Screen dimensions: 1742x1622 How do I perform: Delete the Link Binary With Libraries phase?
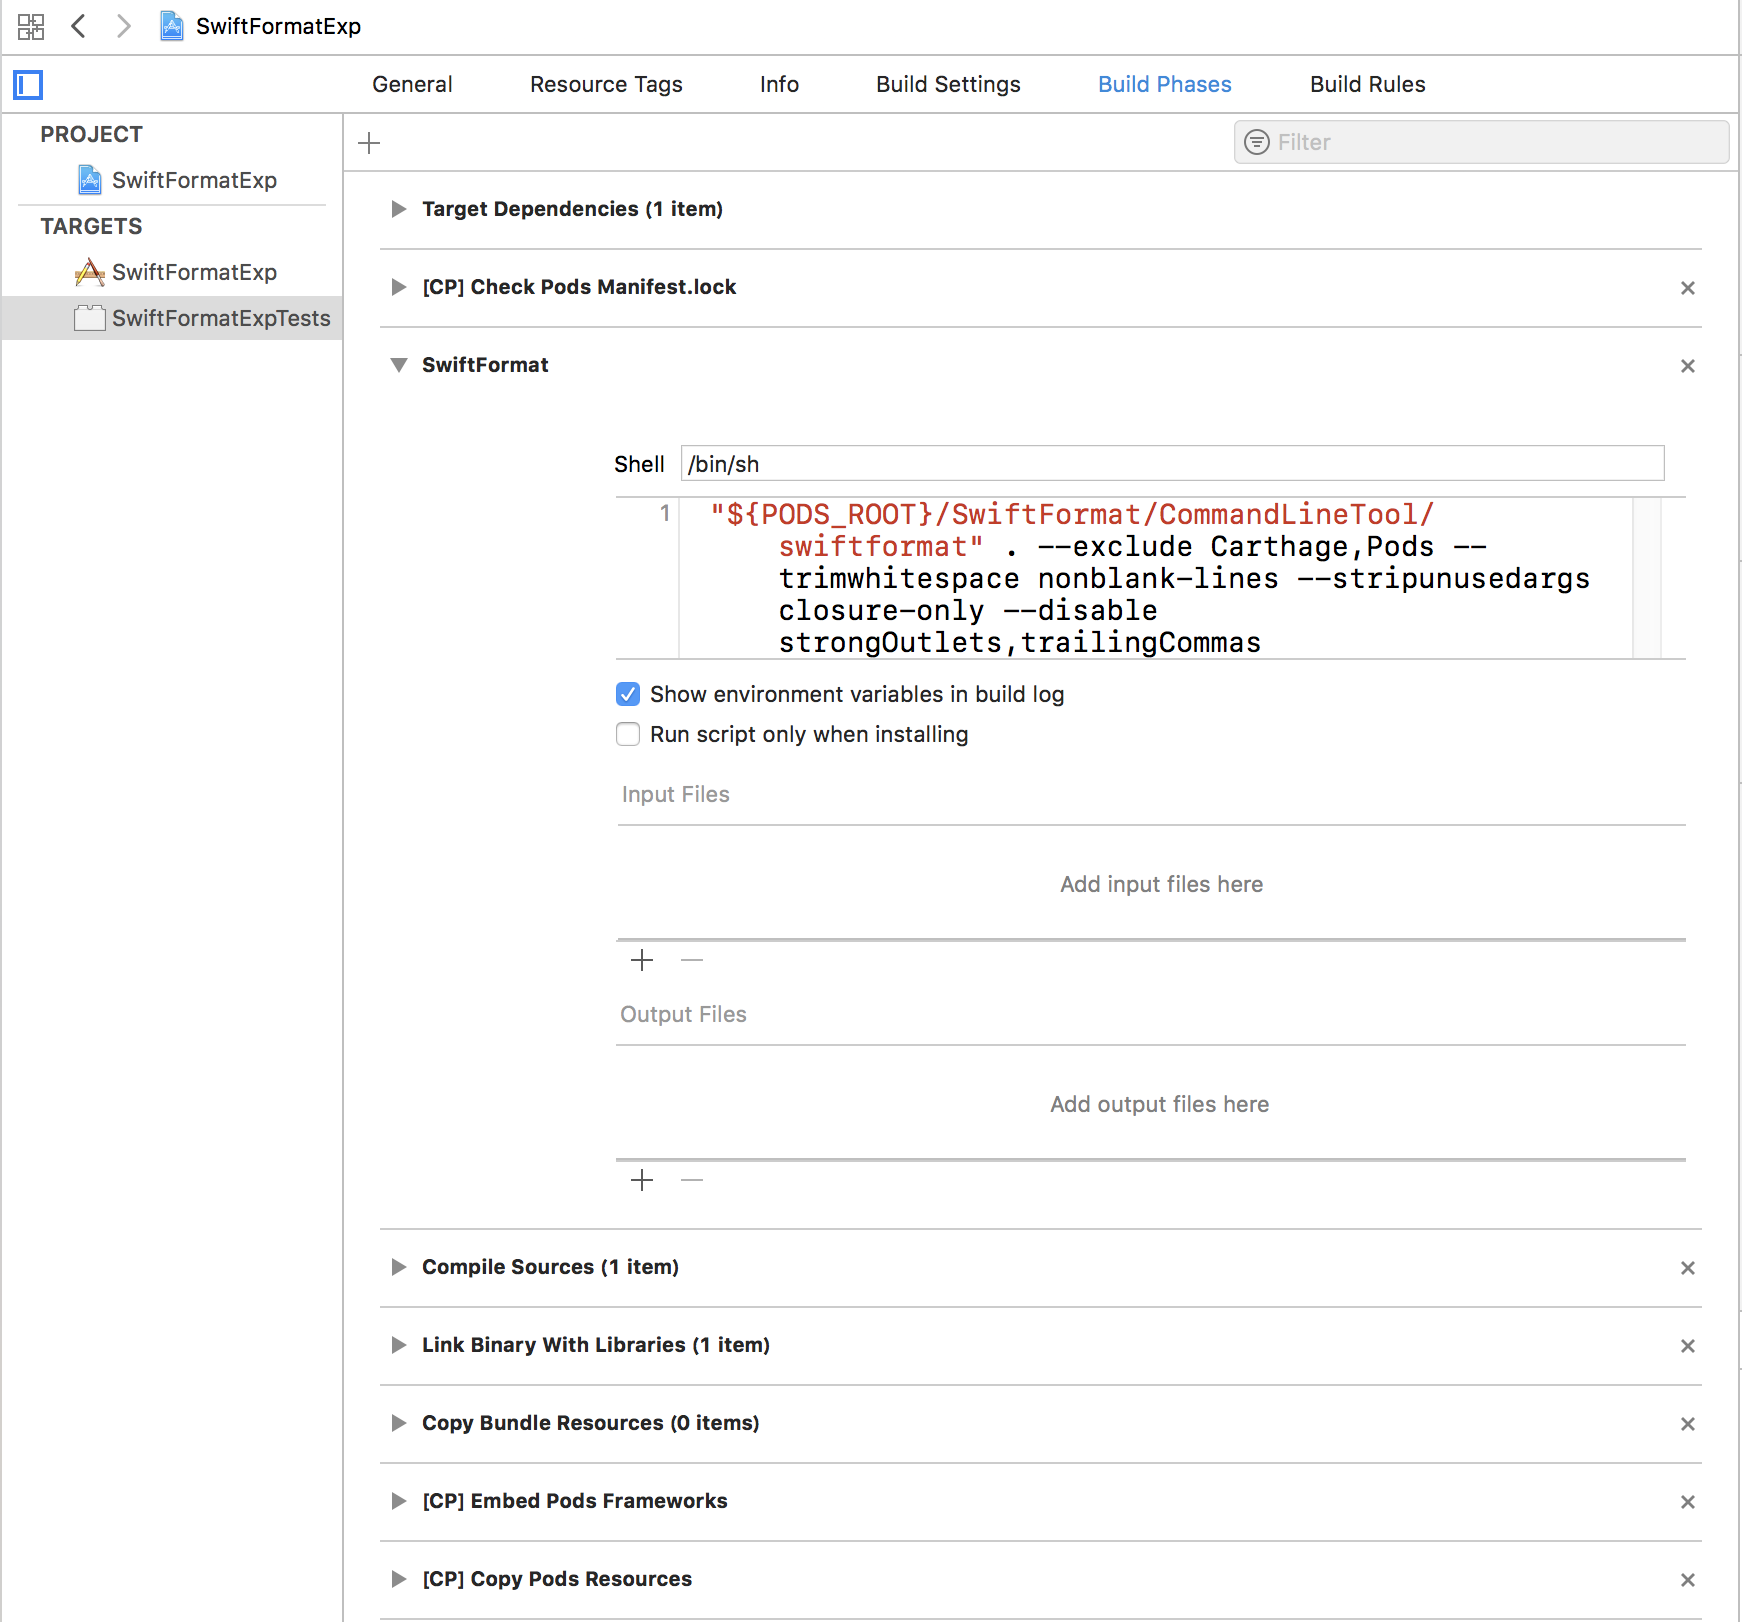coord(1688,1346)
